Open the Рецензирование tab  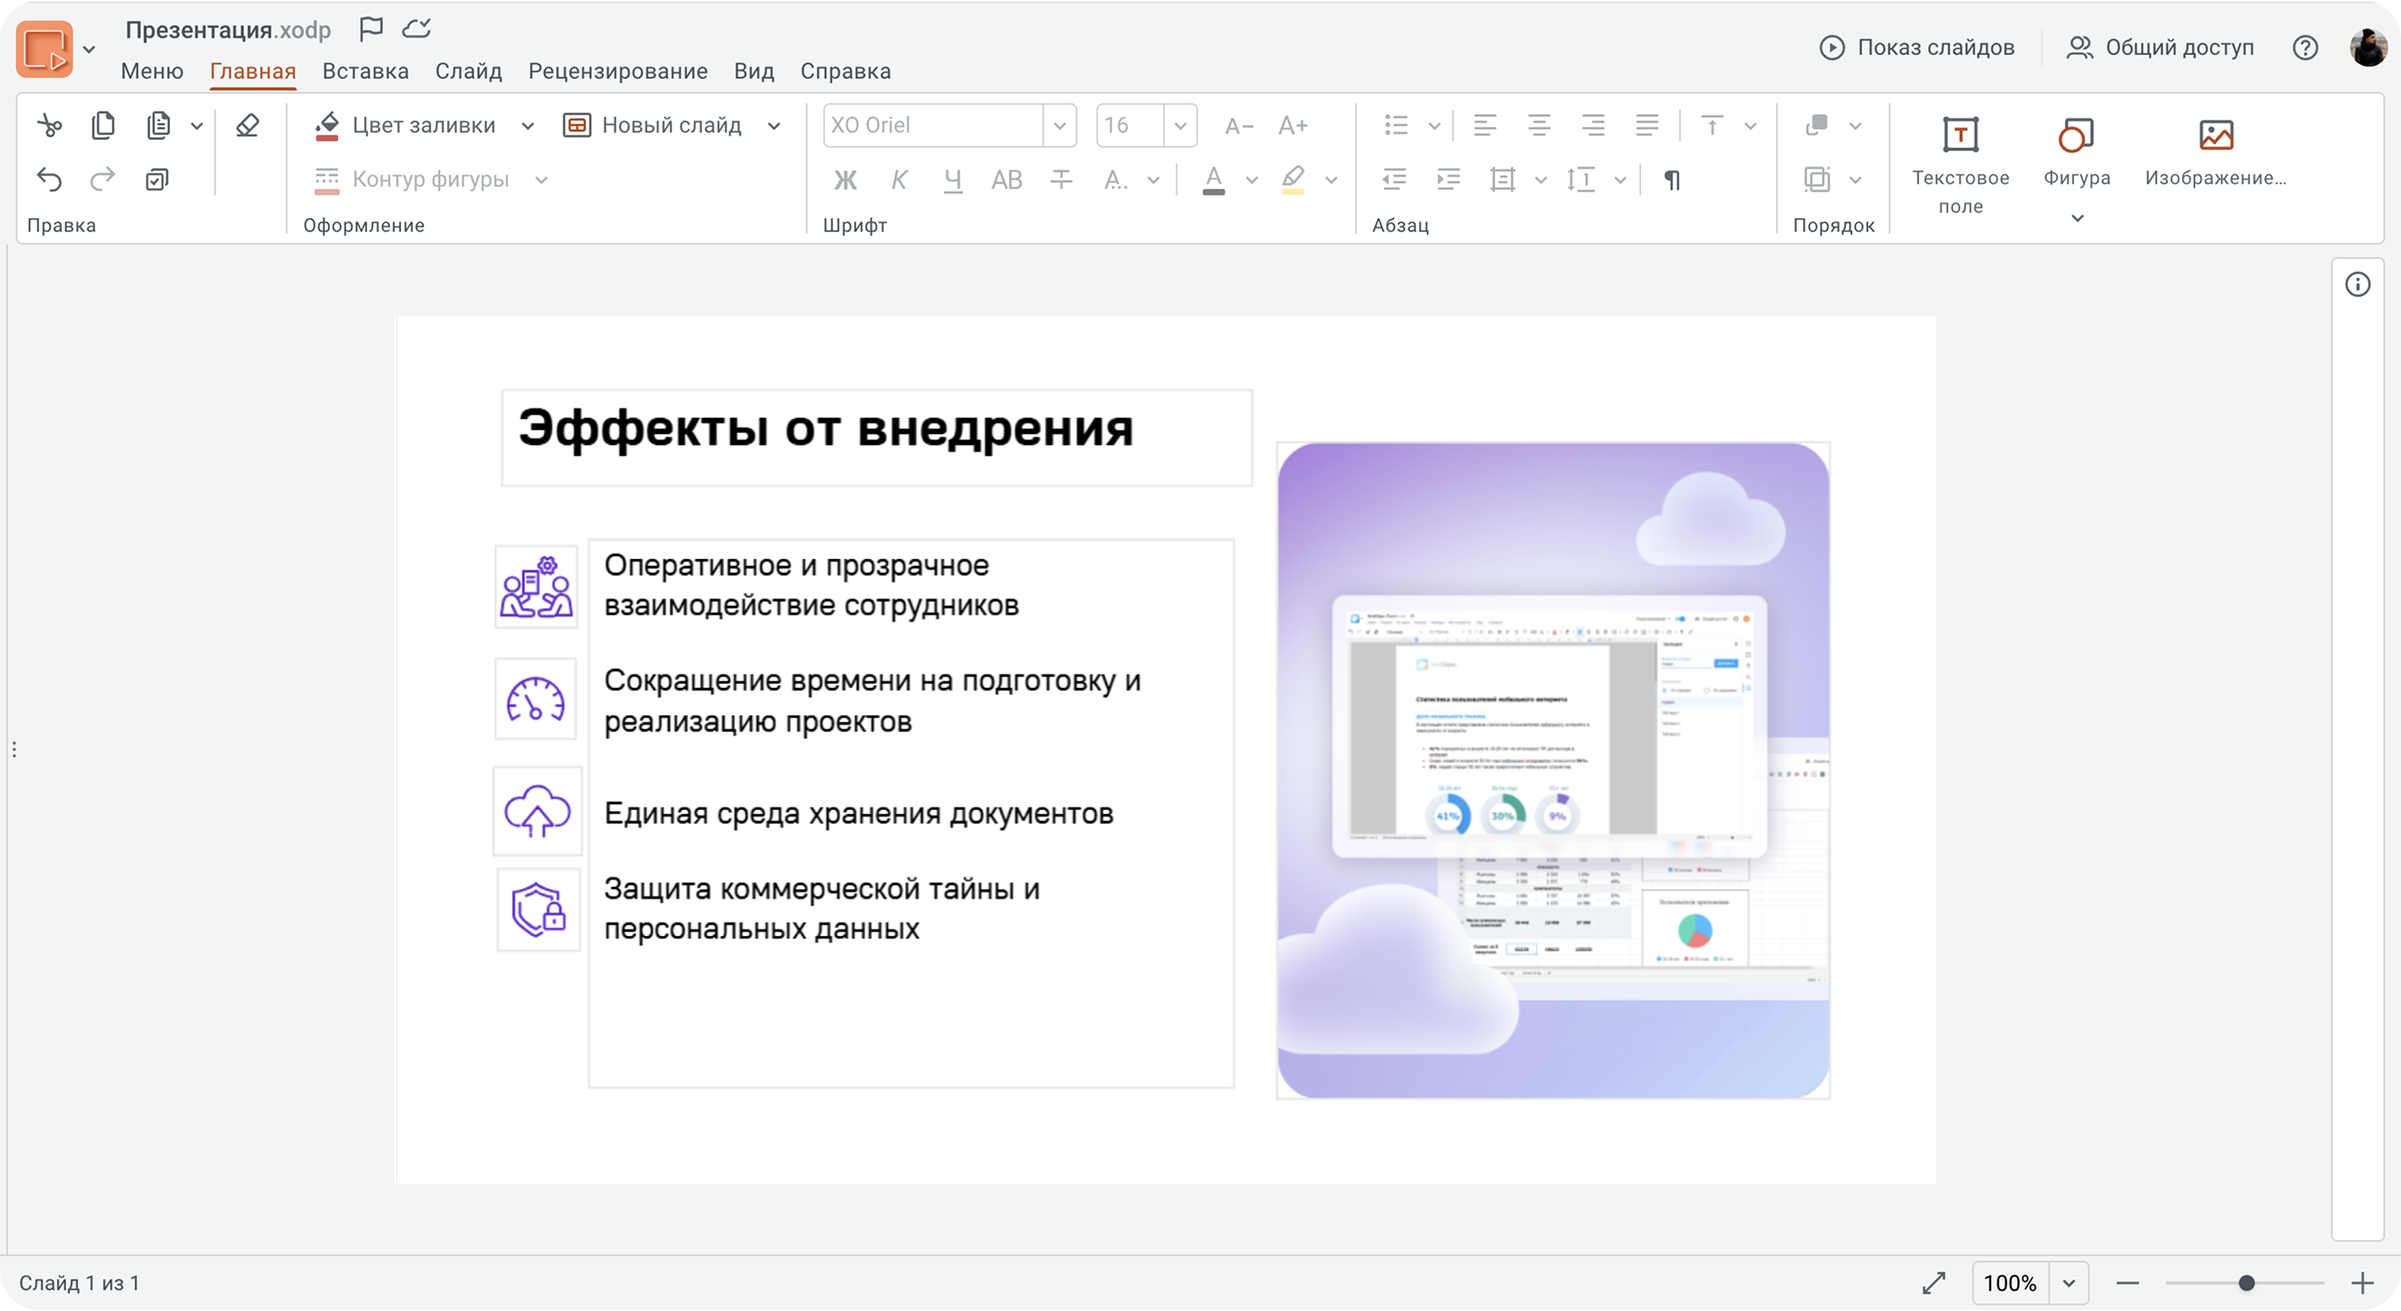(x=617, y=71)
